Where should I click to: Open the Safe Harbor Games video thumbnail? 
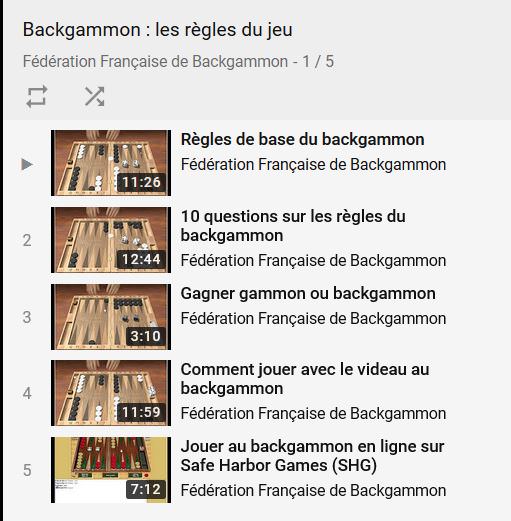(111, 470)
